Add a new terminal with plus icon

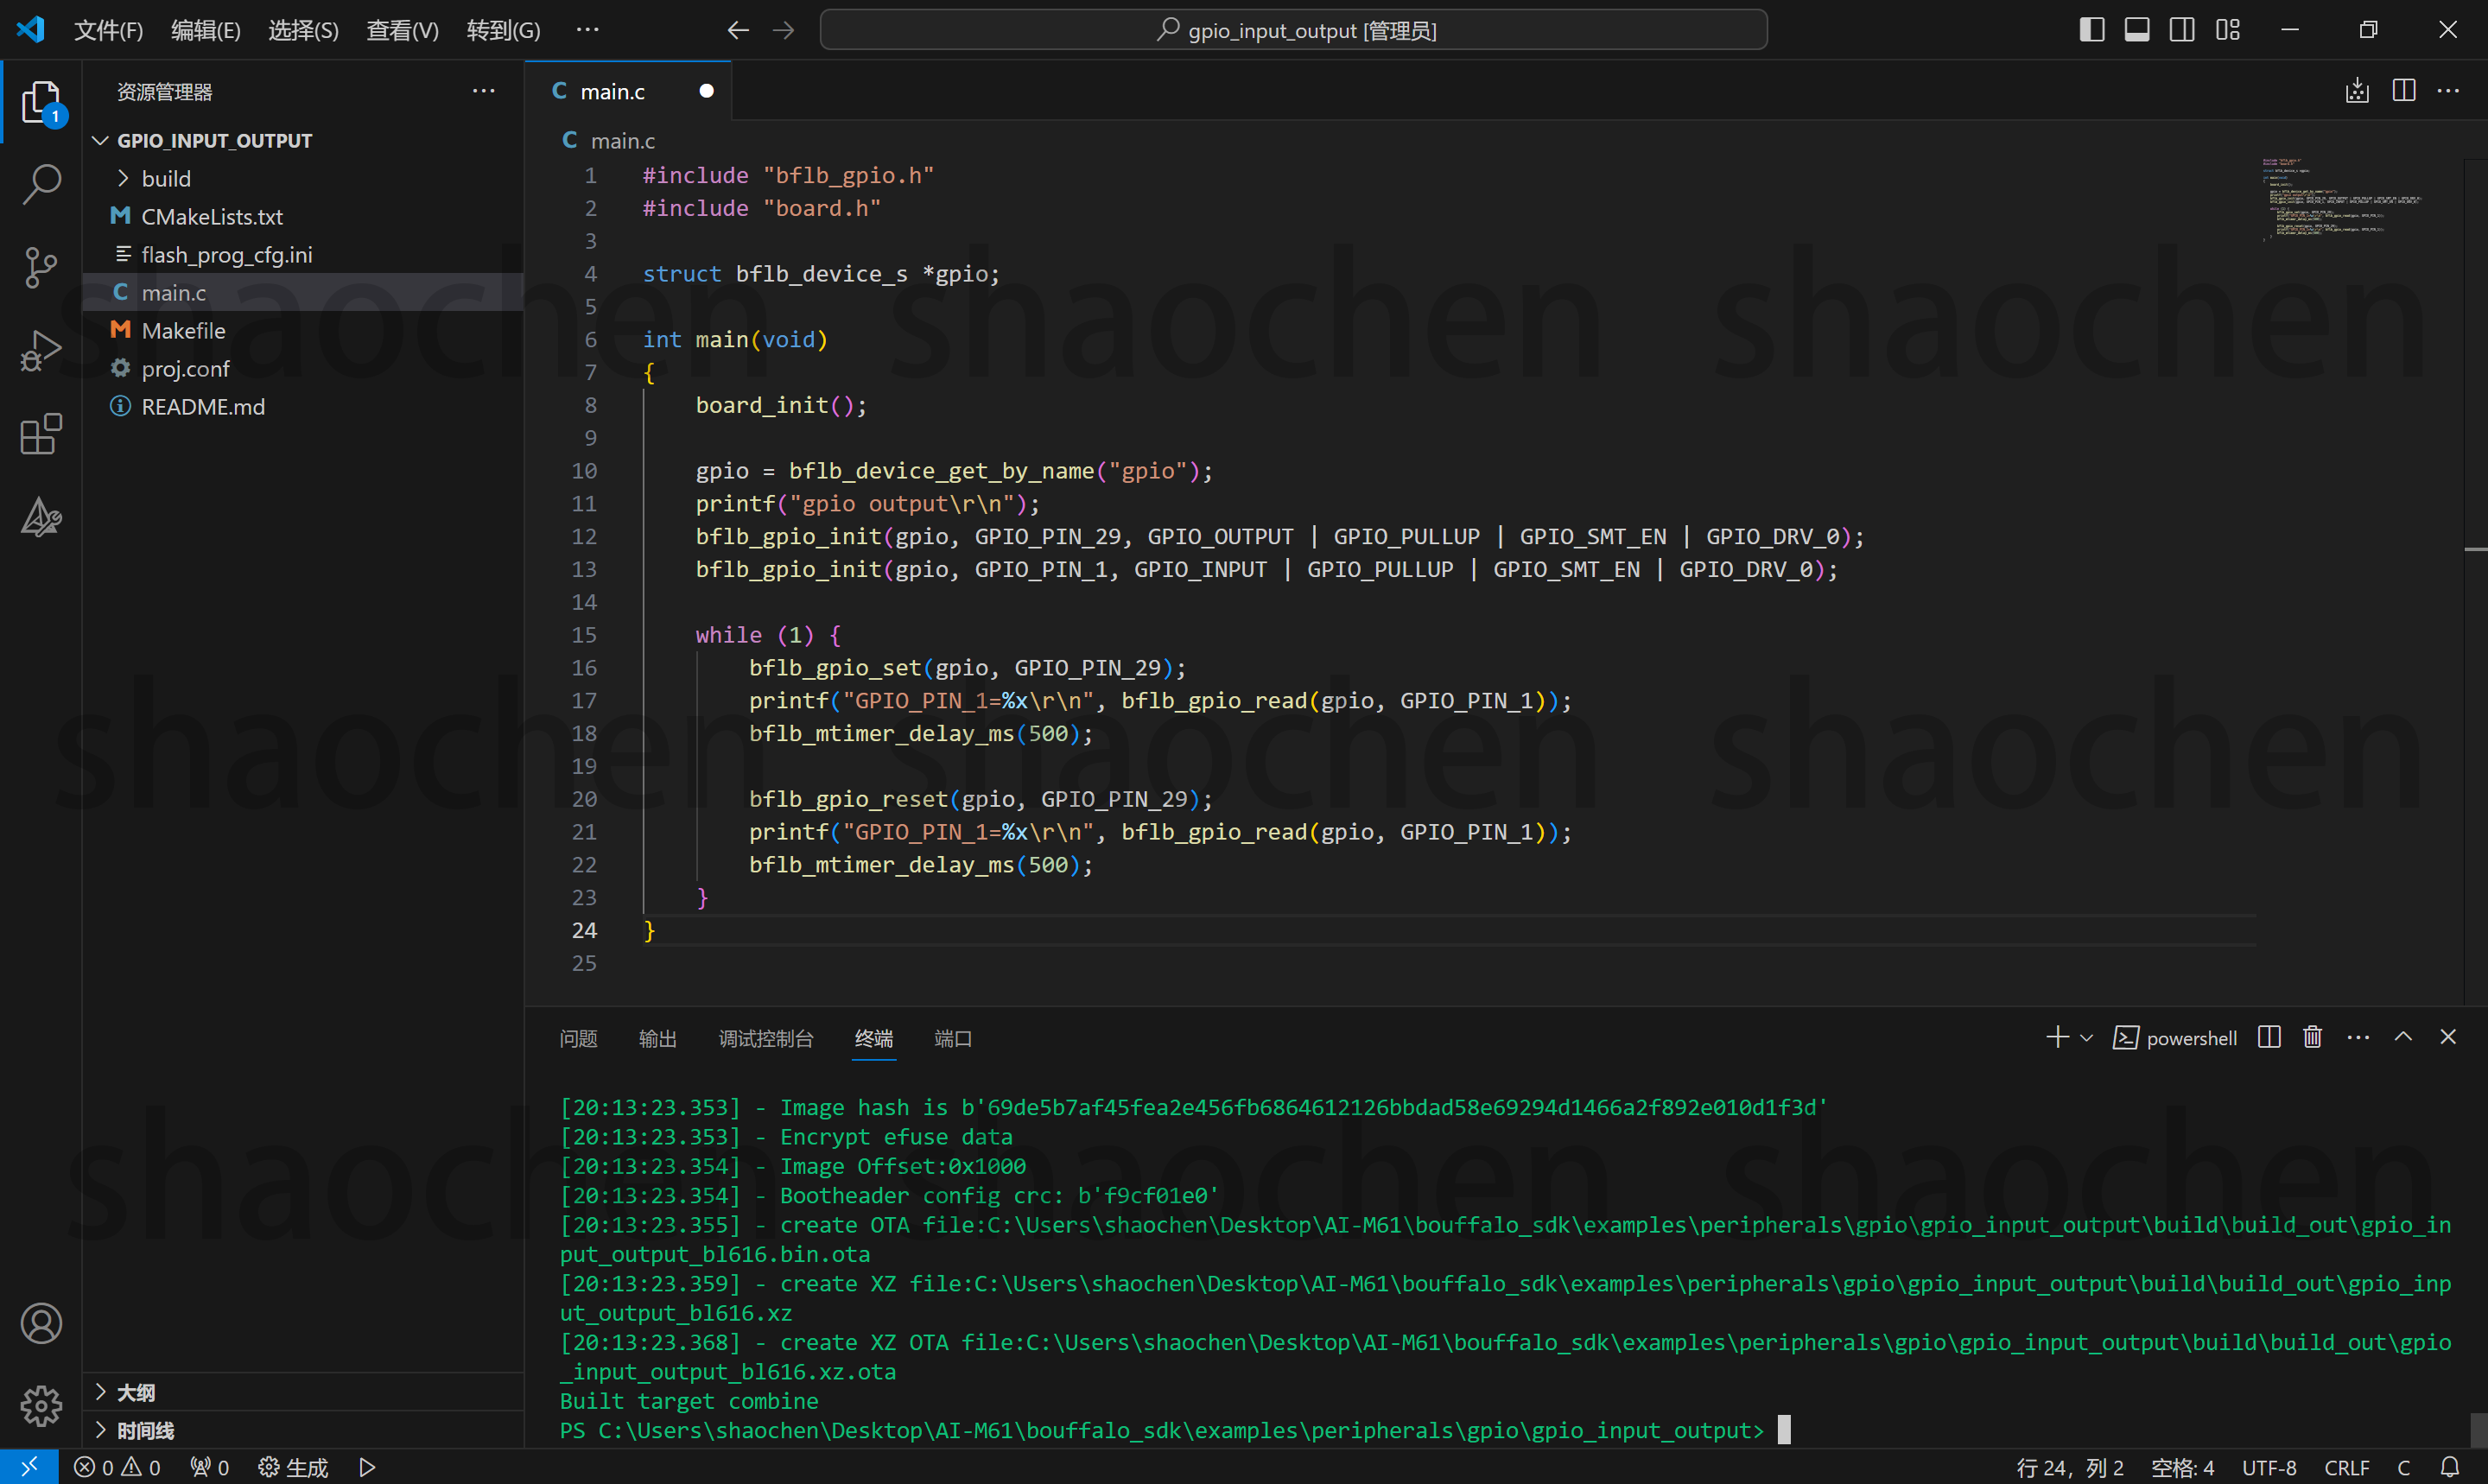[x=2057, y=1037]
